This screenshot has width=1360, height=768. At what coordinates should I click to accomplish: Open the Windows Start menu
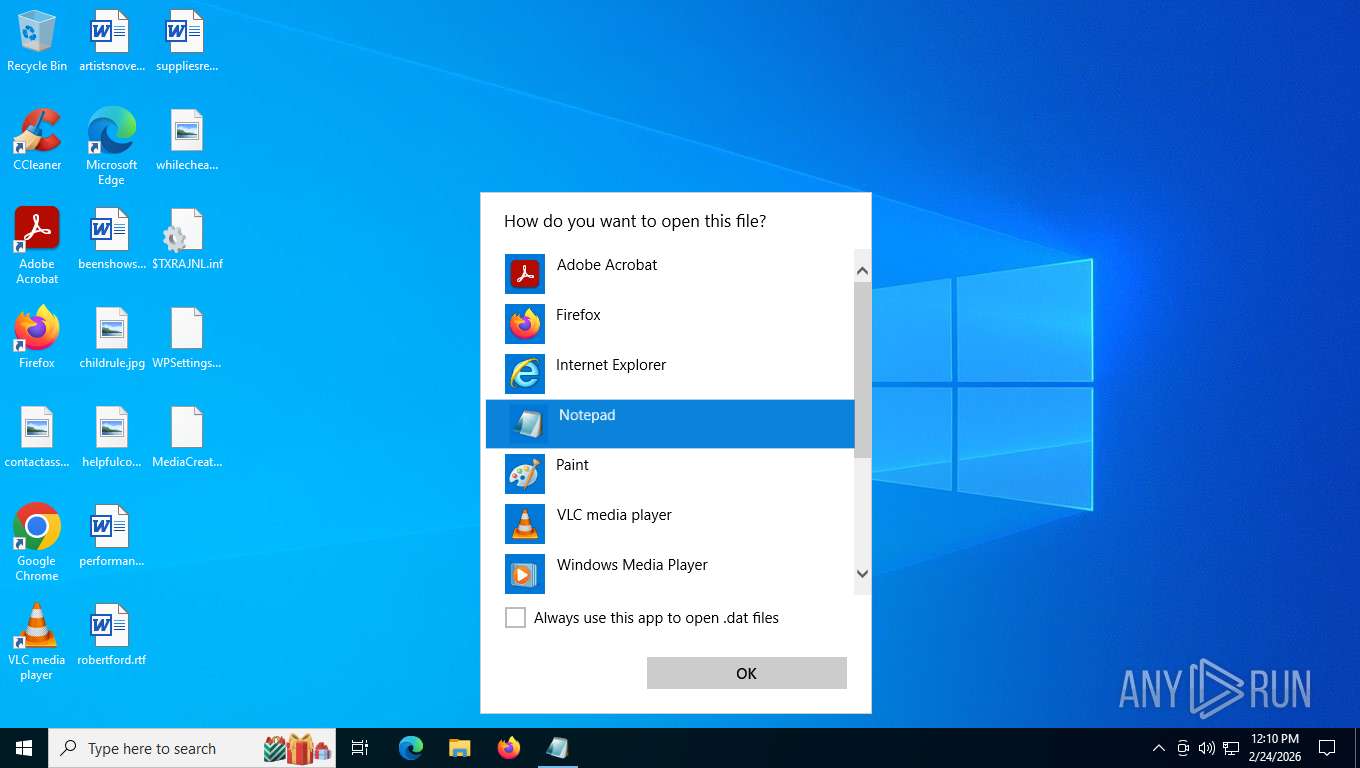point(24,748)
